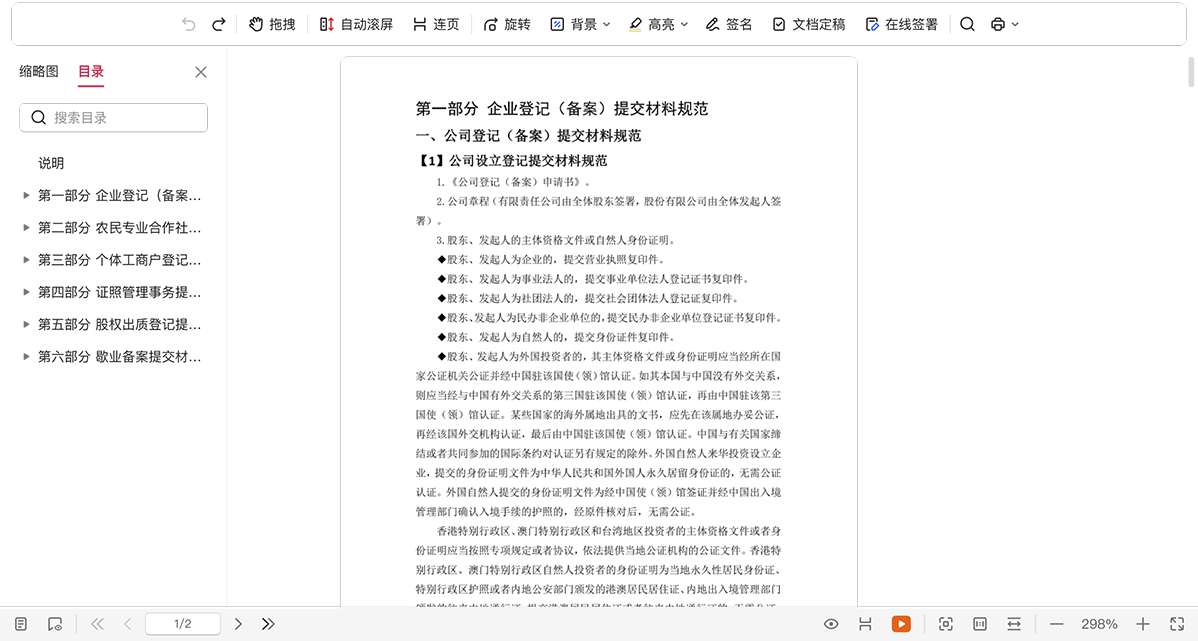Click the 签名 signature tool
The width and height of the screenshot is (1198, 641).
728,24
